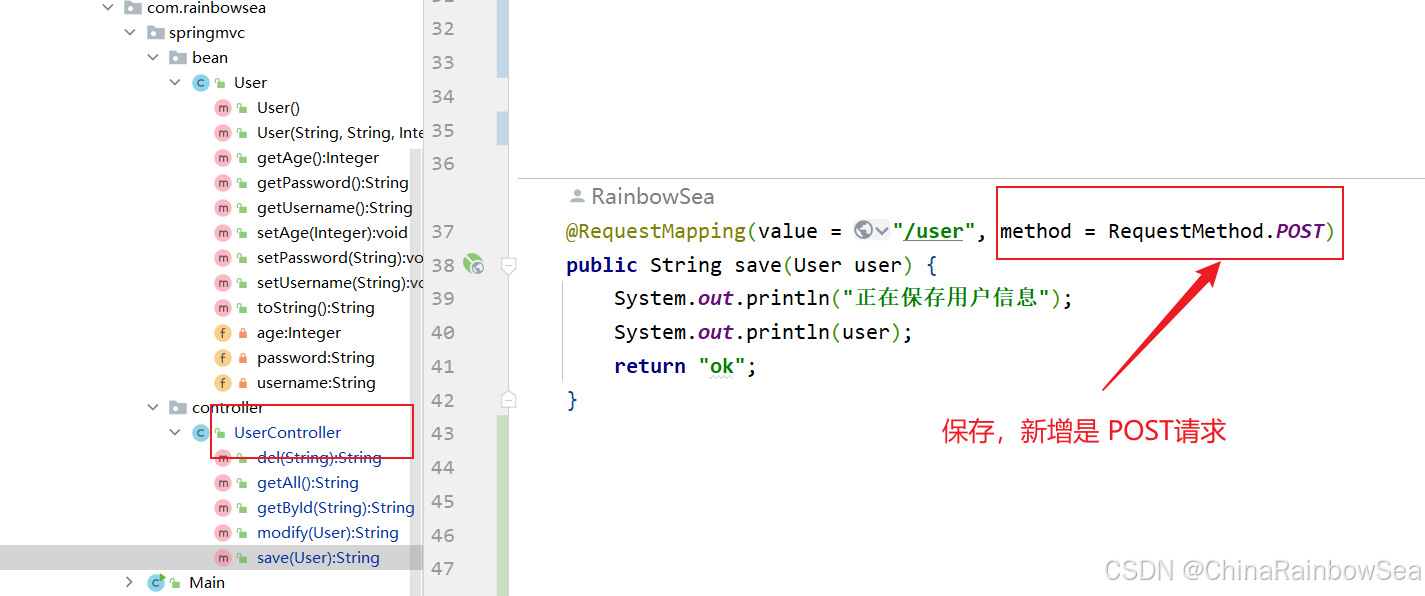Image resolution: width=1425 pixels, height=596 pixels.
Task: Select the UserController class node
Action: (287, 433)
